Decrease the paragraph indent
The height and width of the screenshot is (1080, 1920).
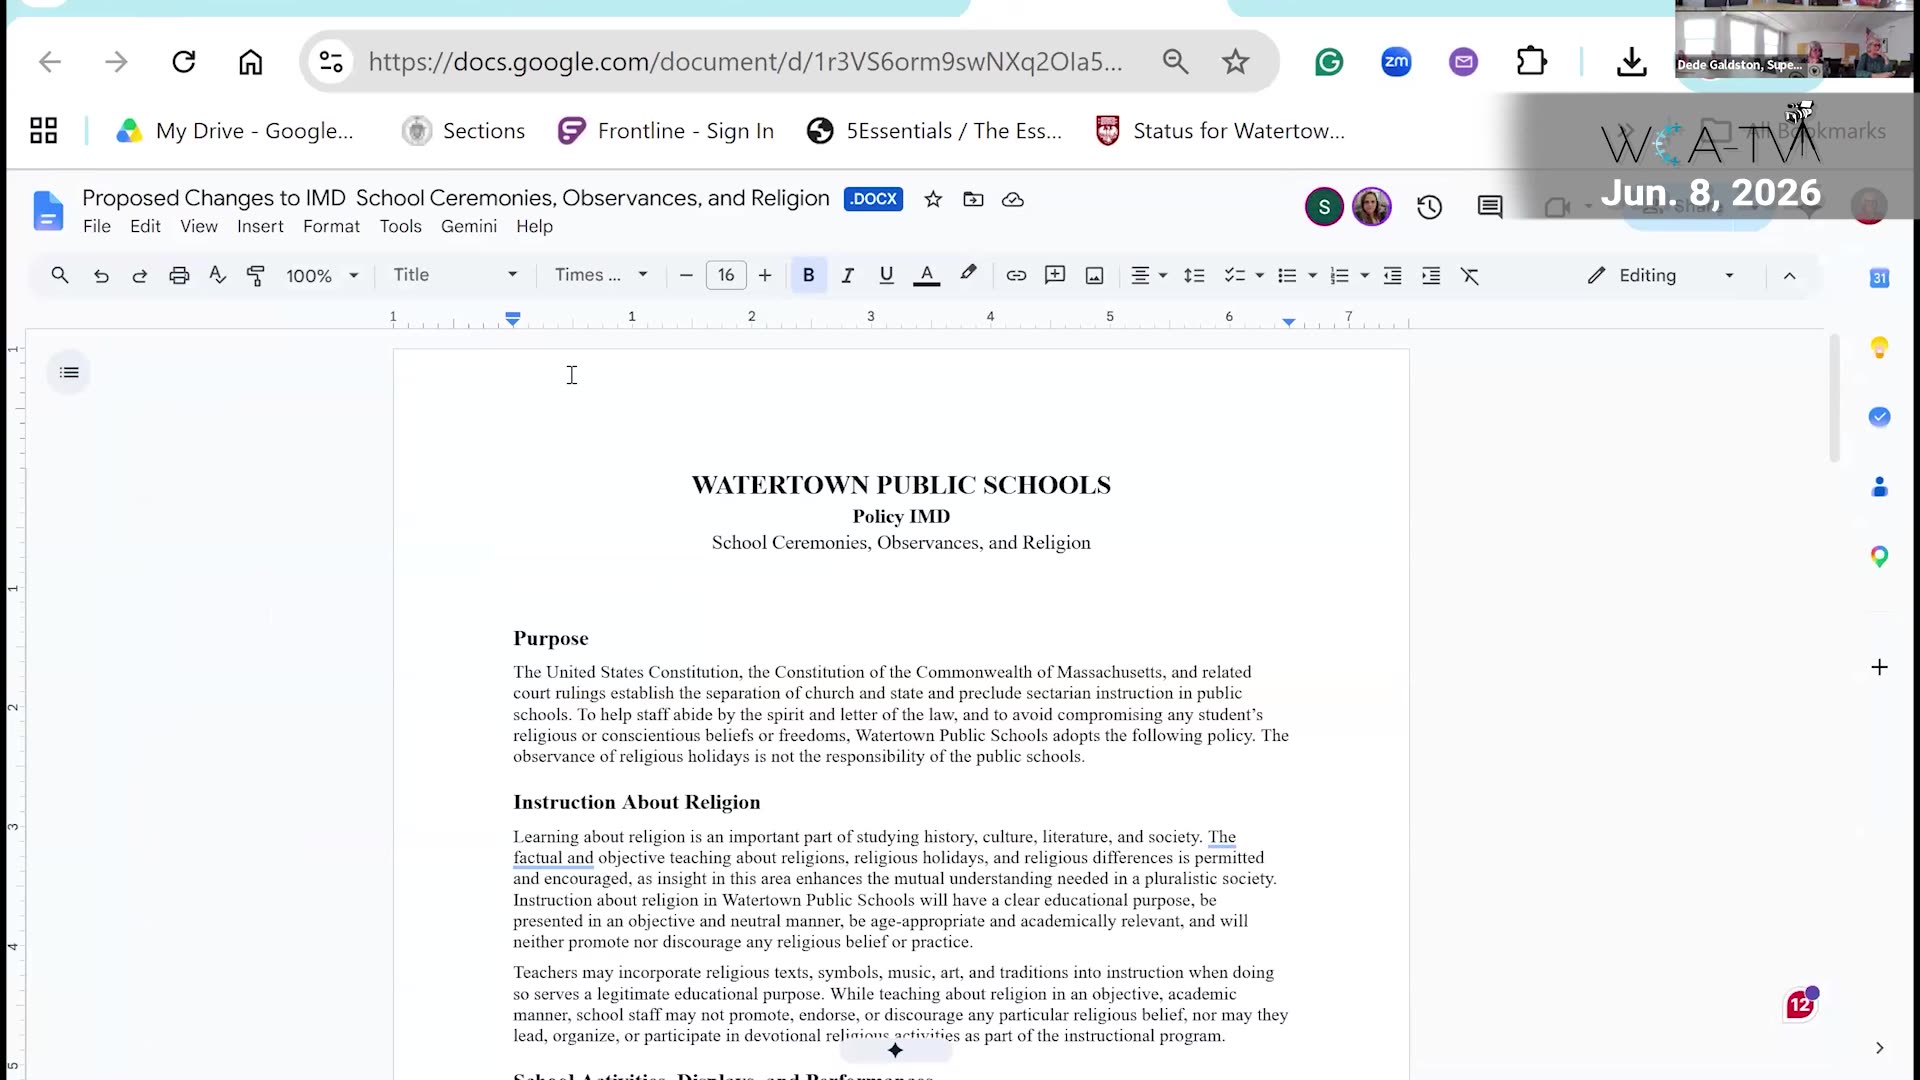coord(1392,275)
